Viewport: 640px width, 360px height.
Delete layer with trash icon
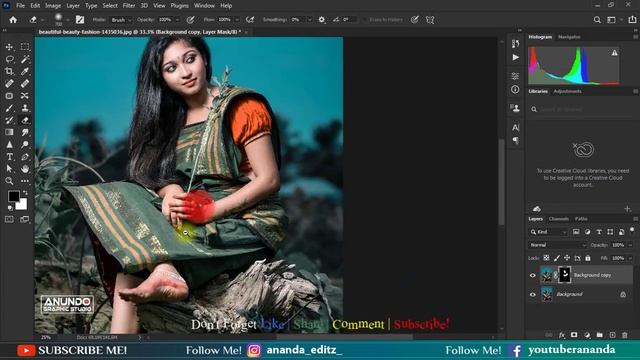click(x=625, y=335)
